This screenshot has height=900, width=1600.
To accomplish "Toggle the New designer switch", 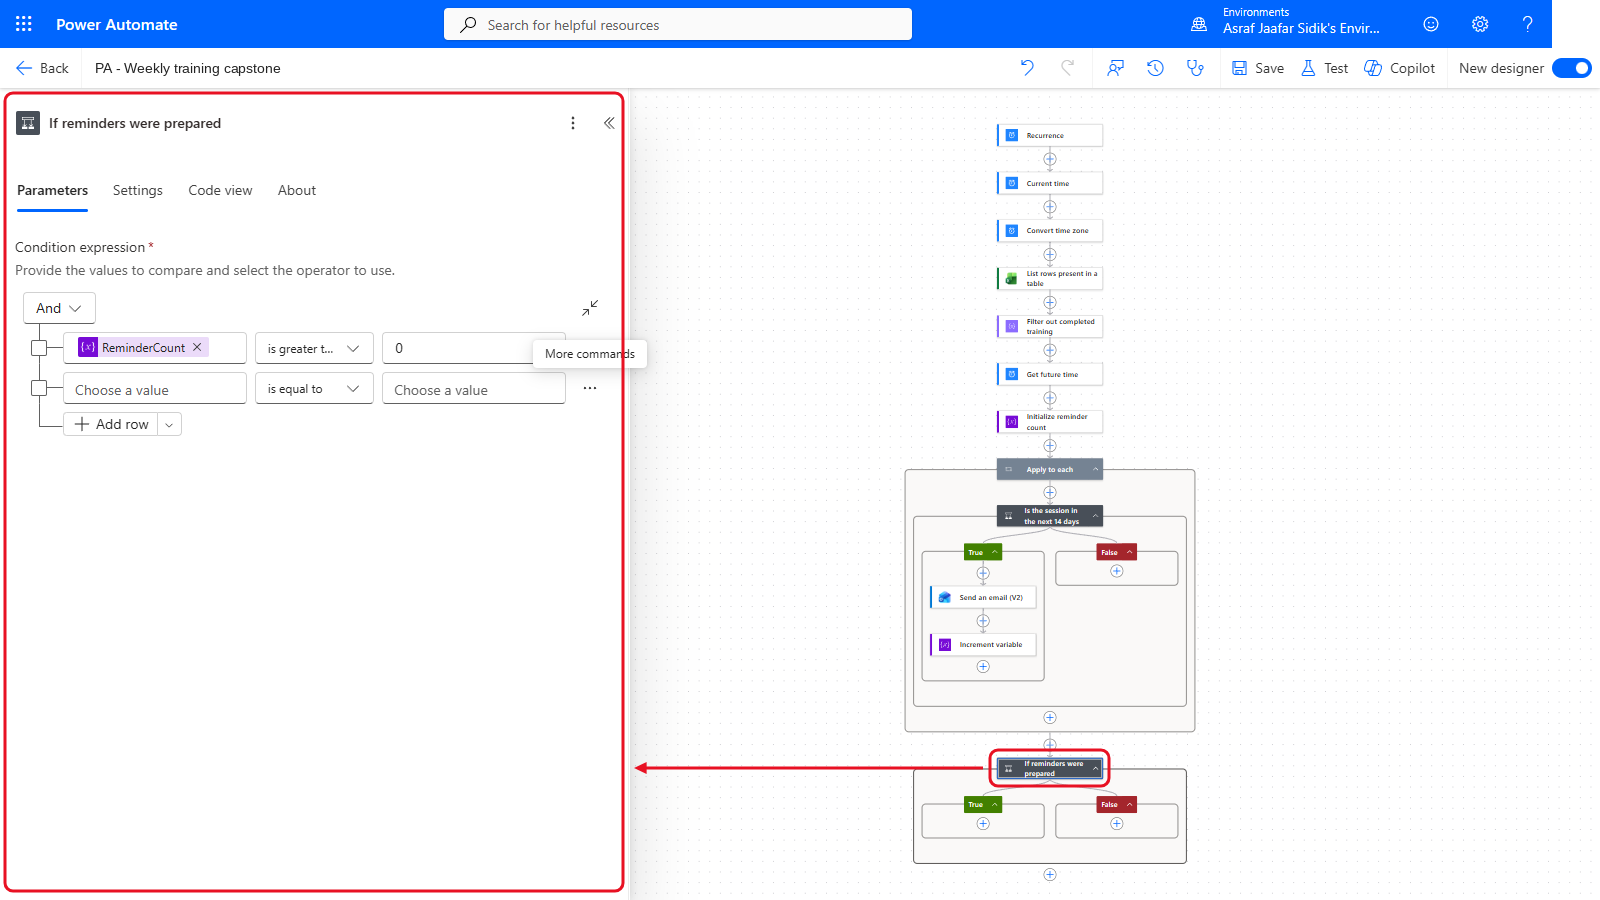I will tap(1571, 68).
